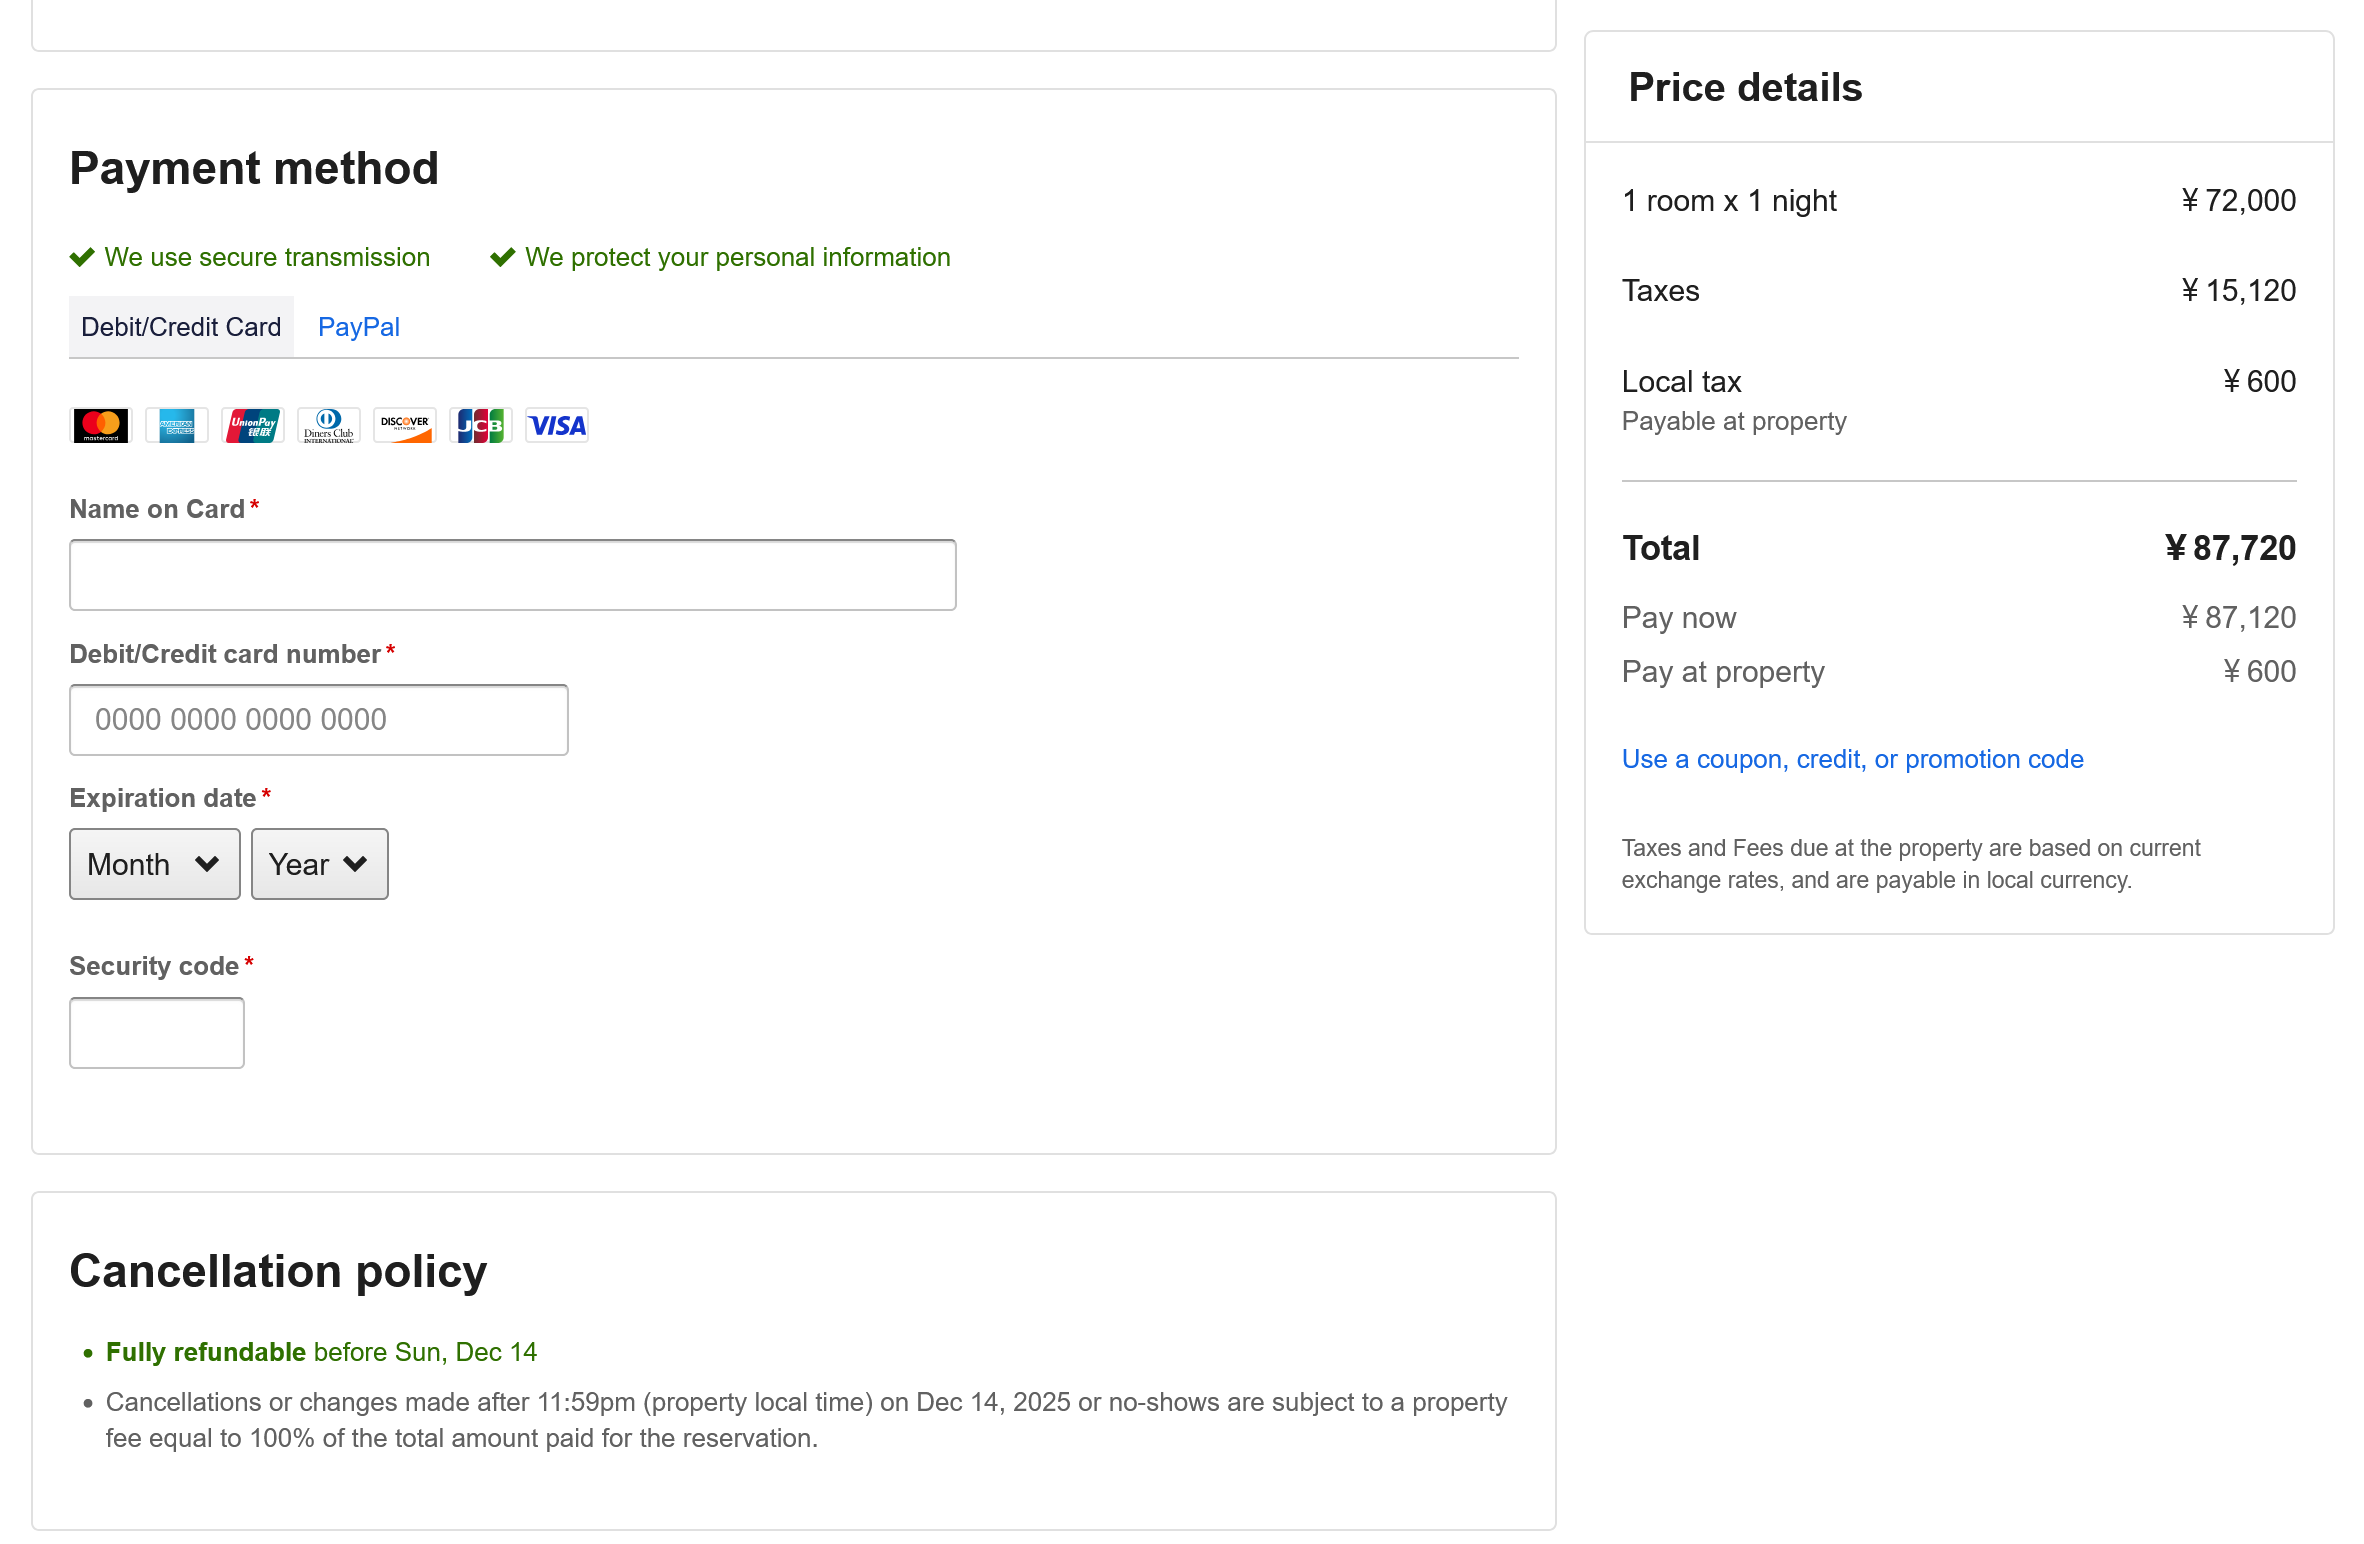This screenshot has width=2364, height=1544.
Task: Click the Total amount ¥87,720
Action: point(2229,548)
